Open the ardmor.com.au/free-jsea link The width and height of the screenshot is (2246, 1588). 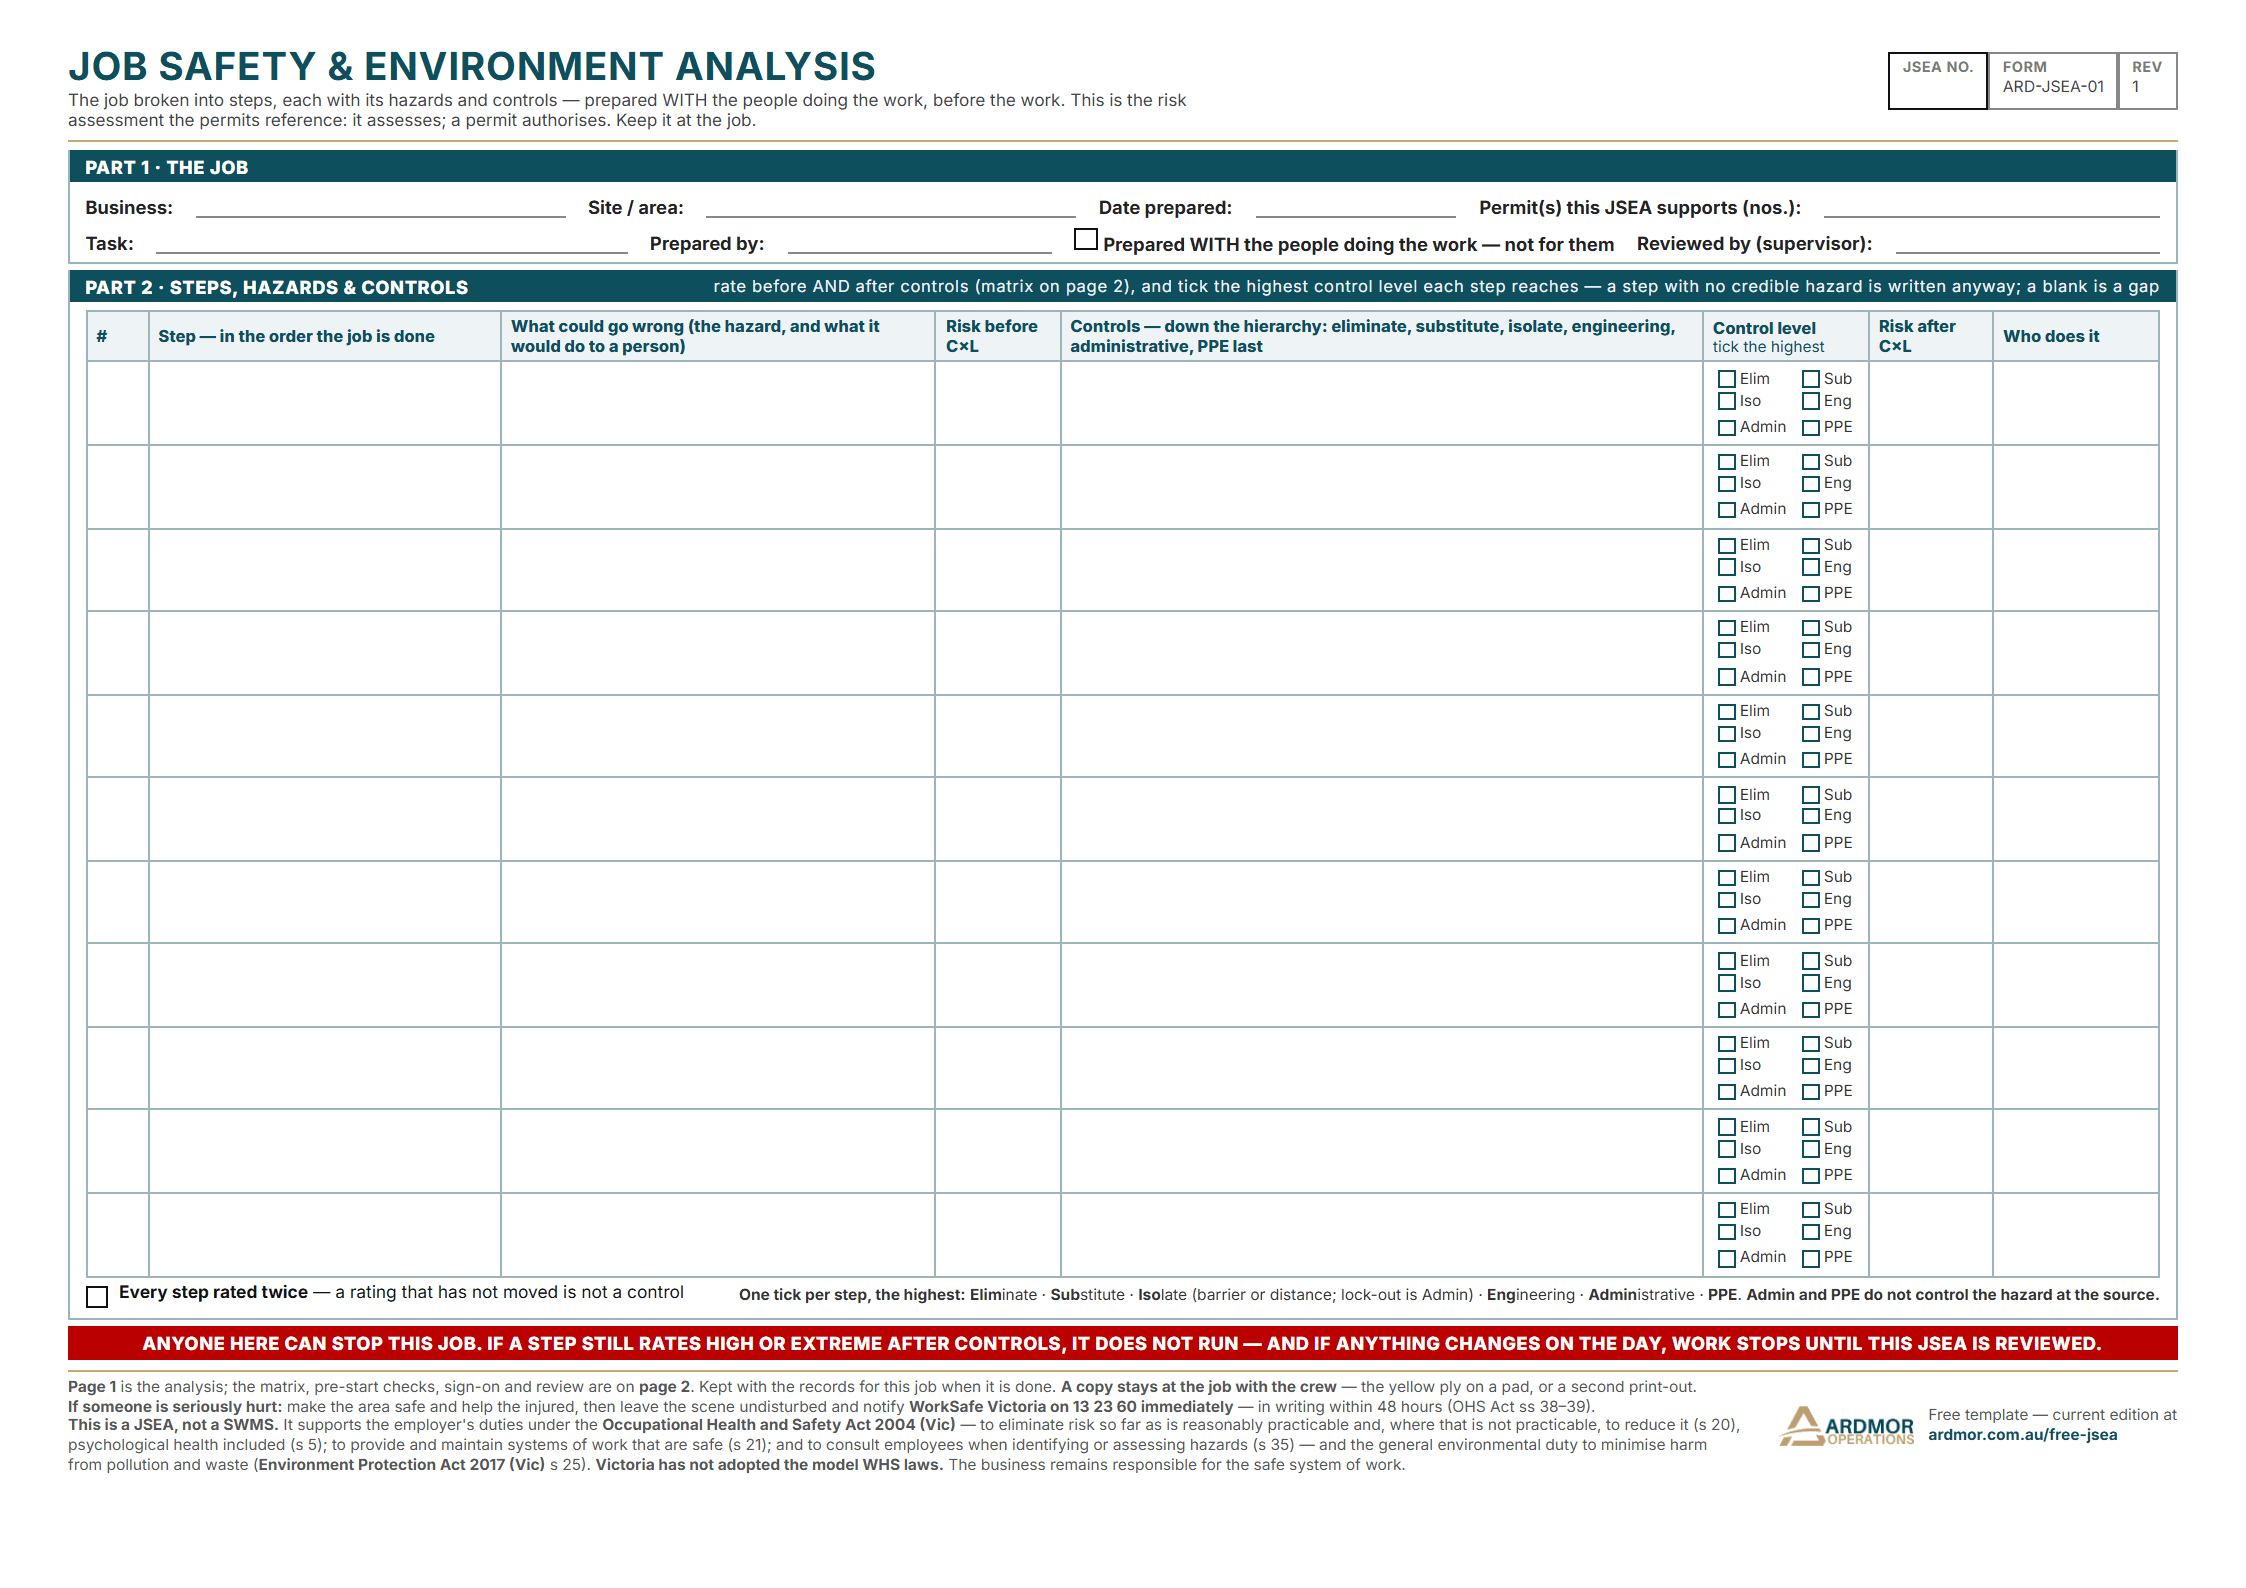pyautogui.click(x=2022, y=1435)
